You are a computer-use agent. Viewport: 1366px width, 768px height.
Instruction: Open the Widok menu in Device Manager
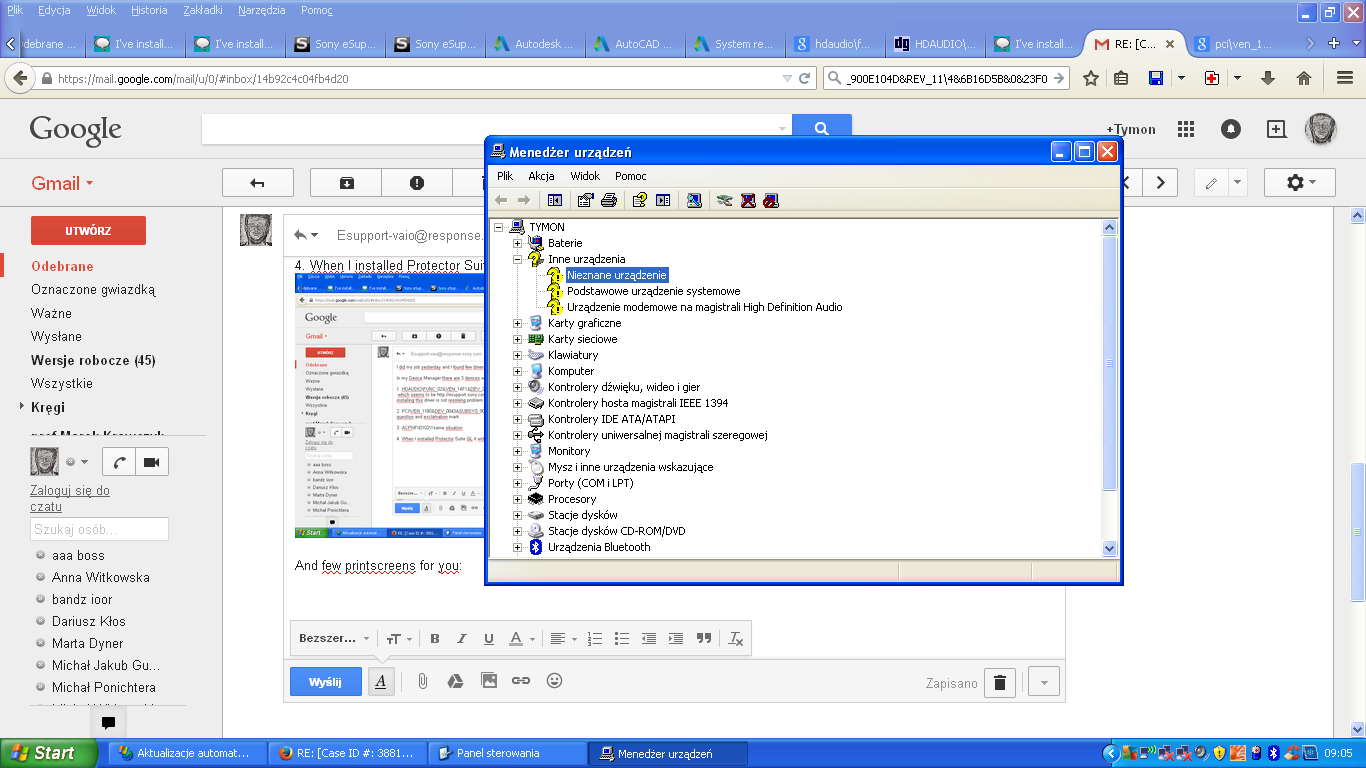click(x=585, y=176)
